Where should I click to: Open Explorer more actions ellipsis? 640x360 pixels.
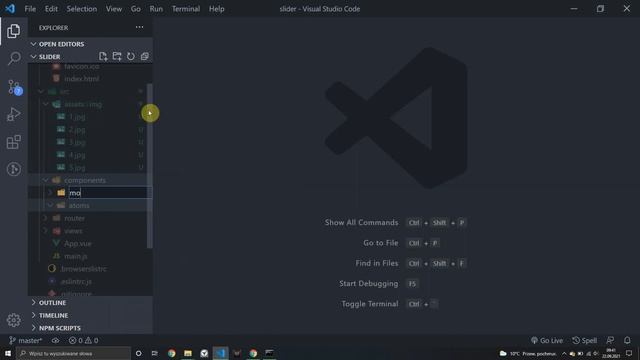[x=140, y=27]
